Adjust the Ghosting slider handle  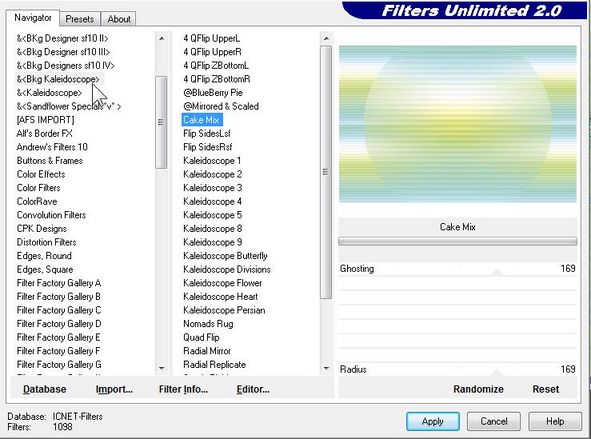(497, 272)
